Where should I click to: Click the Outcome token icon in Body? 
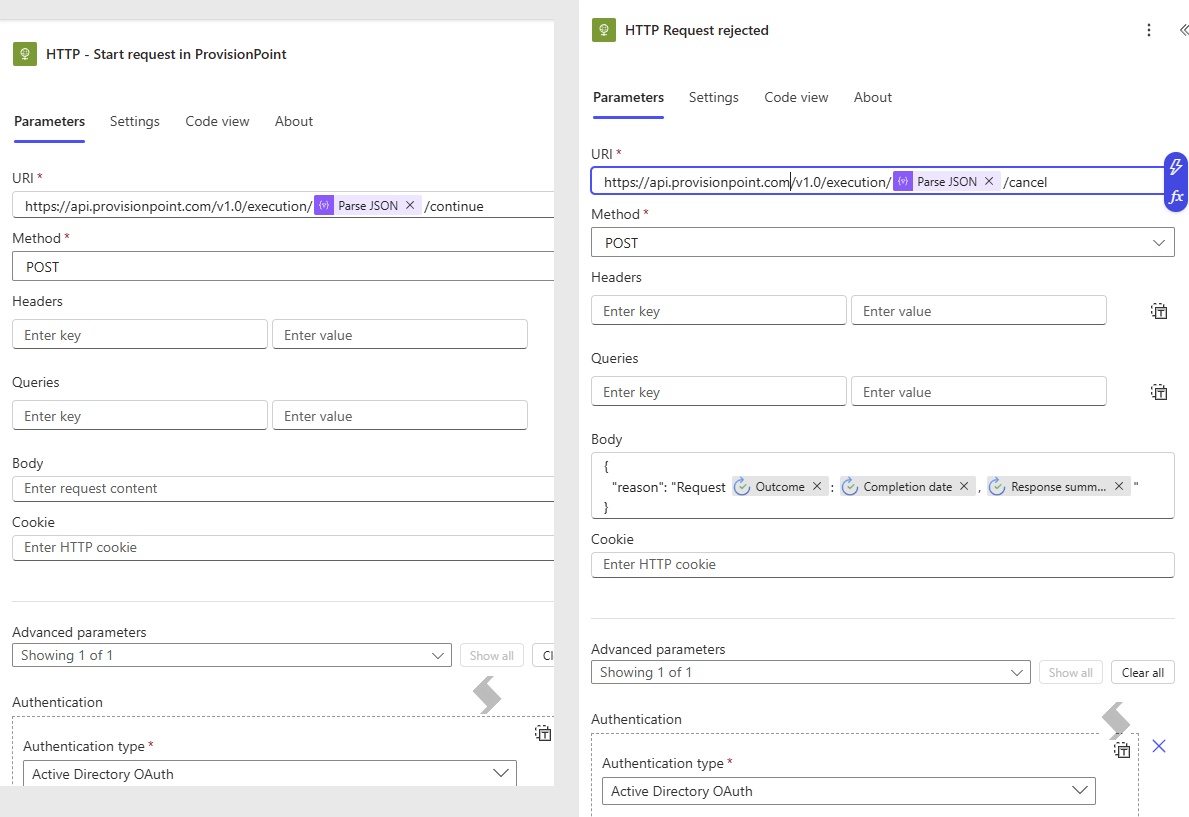point(742,487)
